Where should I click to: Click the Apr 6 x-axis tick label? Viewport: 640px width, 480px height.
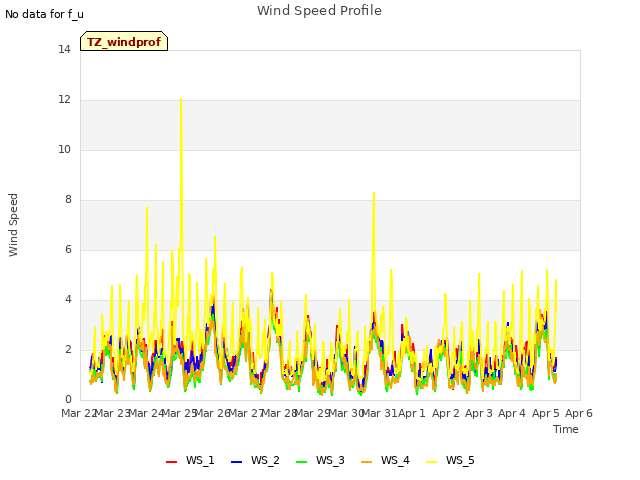(x=578, y=413)
